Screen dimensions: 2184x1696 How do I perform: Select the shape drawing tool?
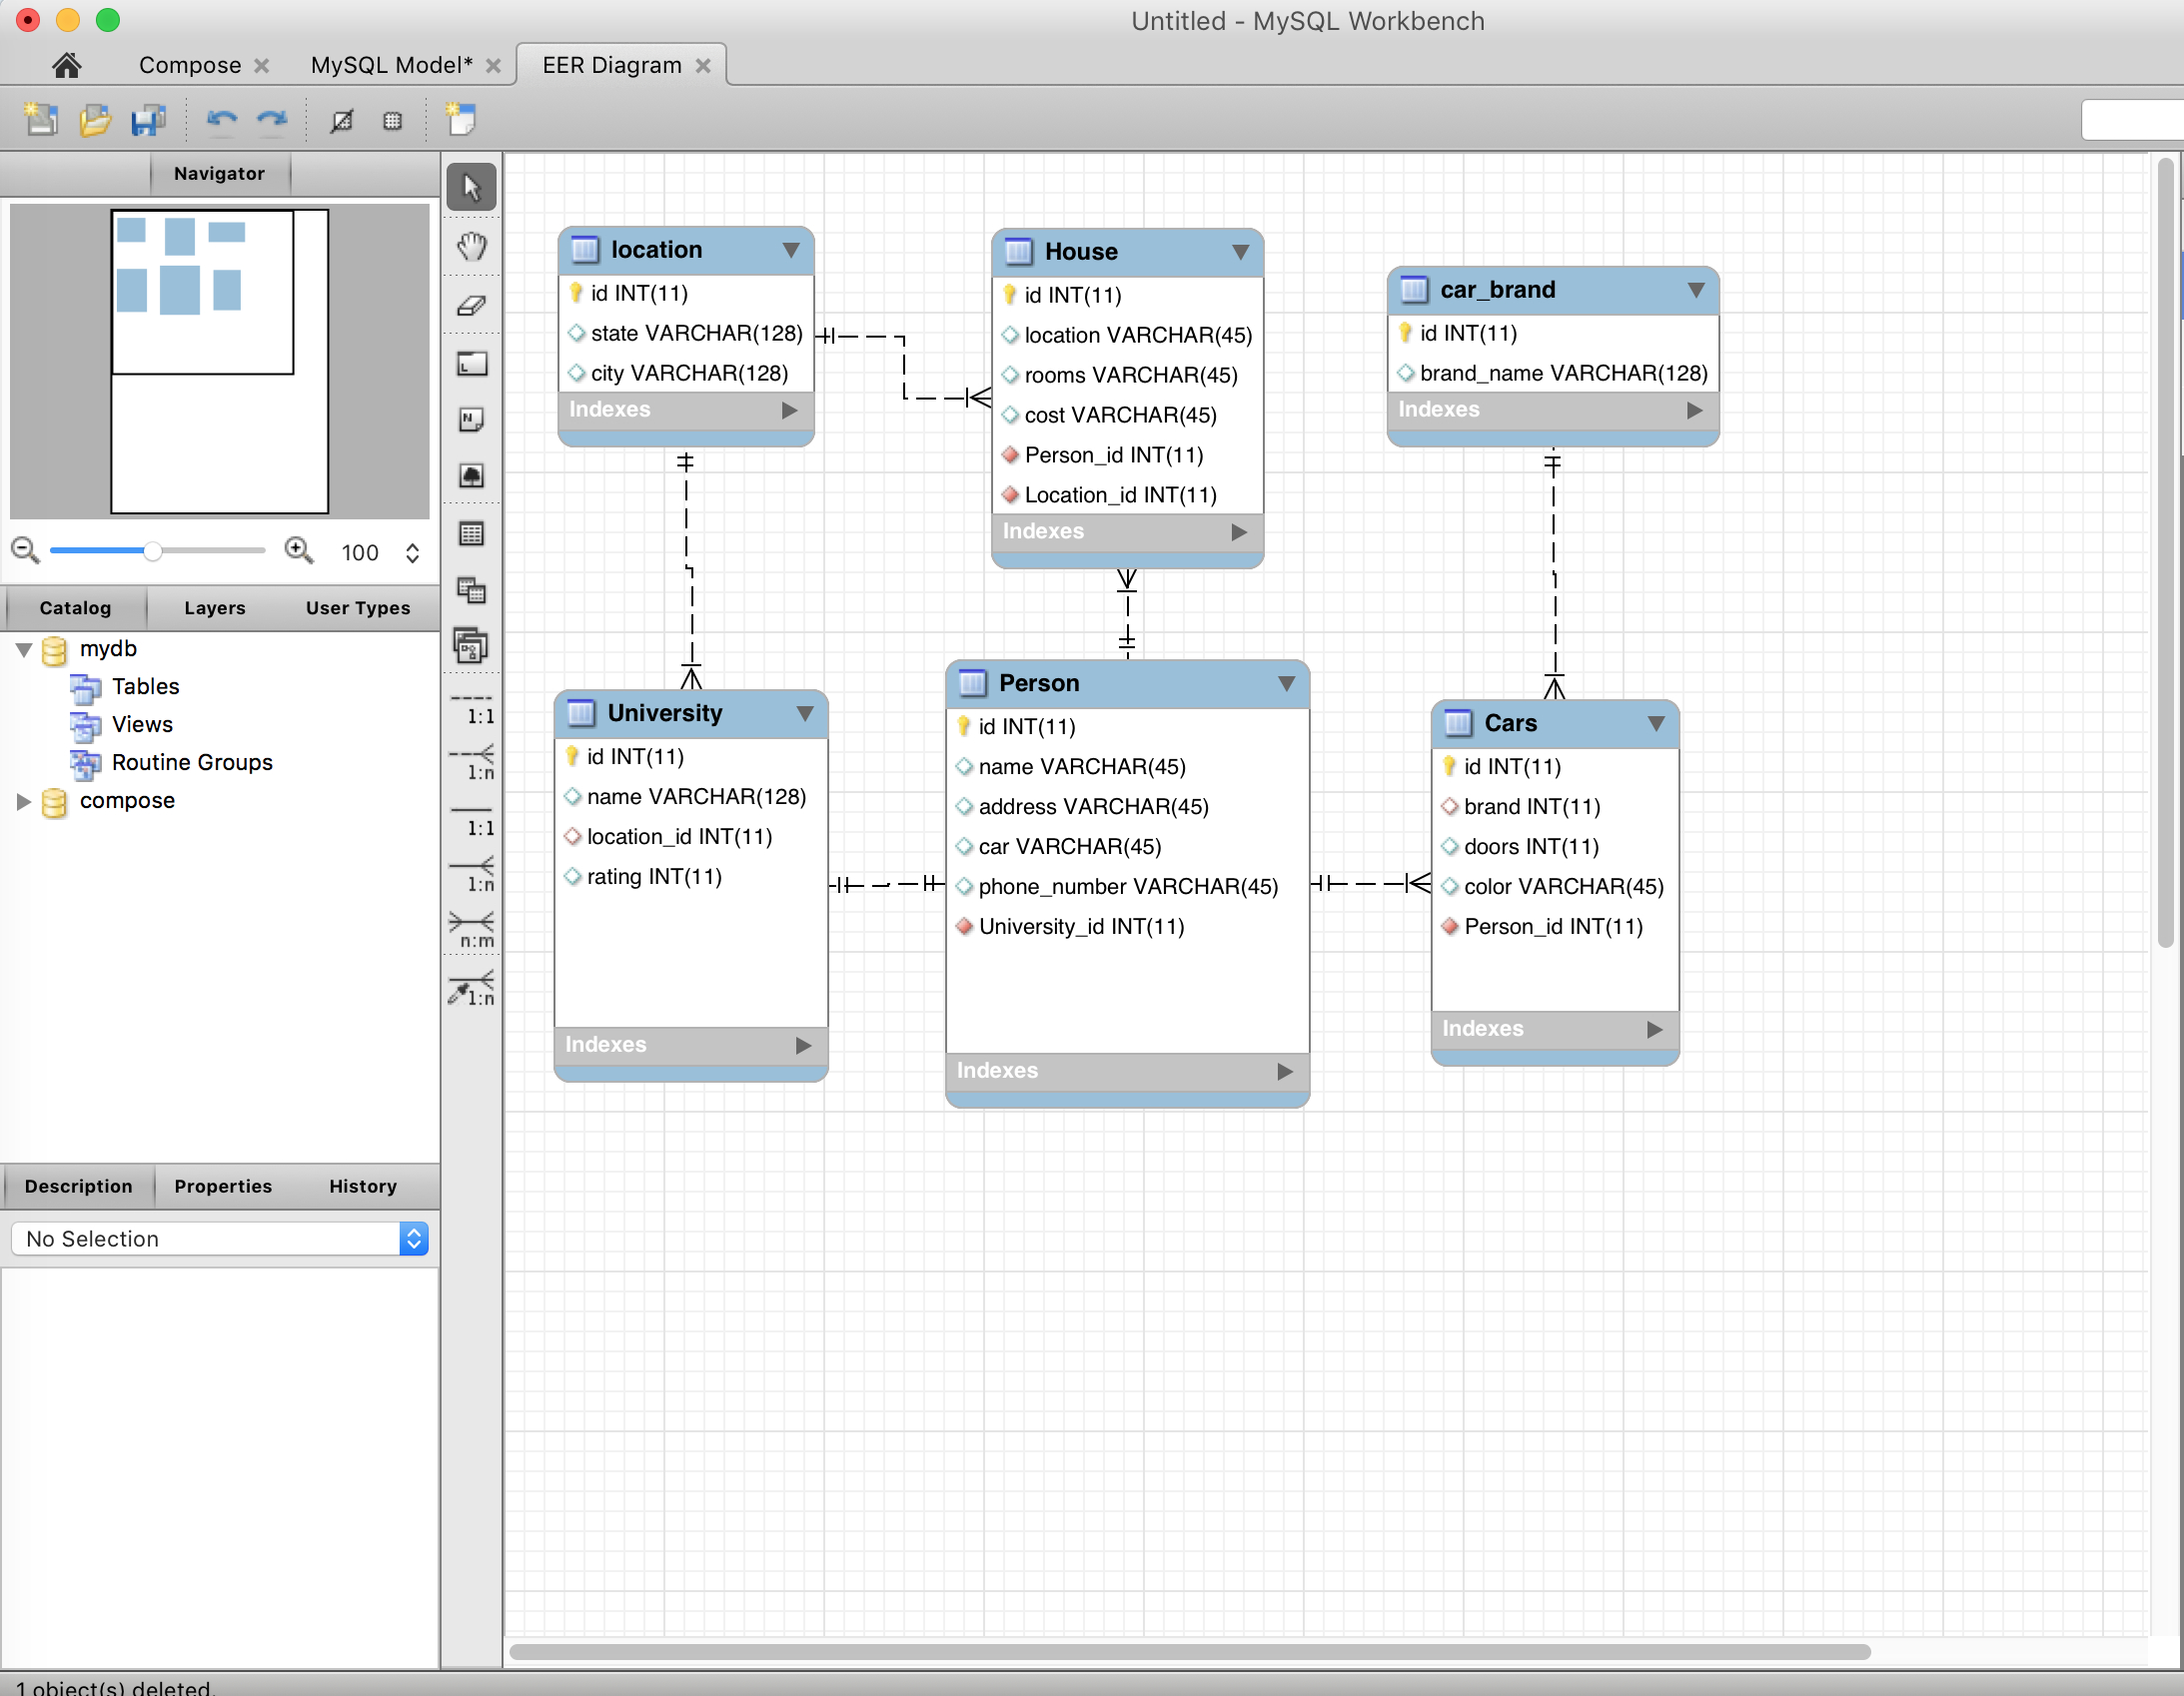474,366
